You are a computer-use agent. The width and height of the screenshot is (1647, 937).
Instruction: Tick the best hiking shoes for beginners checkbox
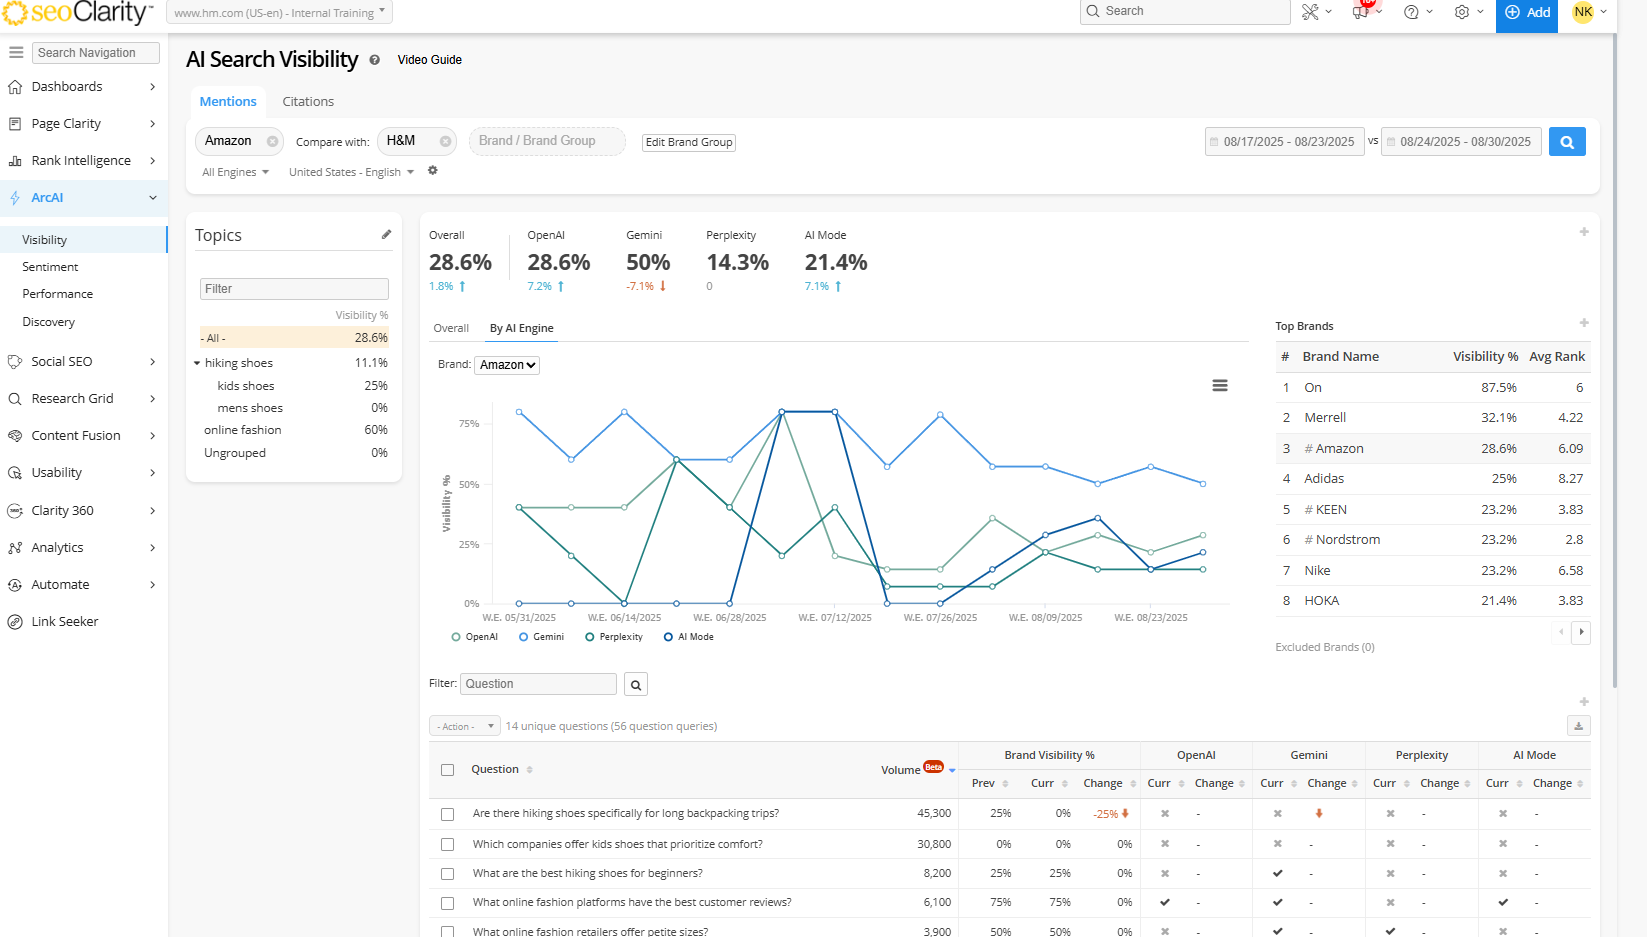[448, 874]
